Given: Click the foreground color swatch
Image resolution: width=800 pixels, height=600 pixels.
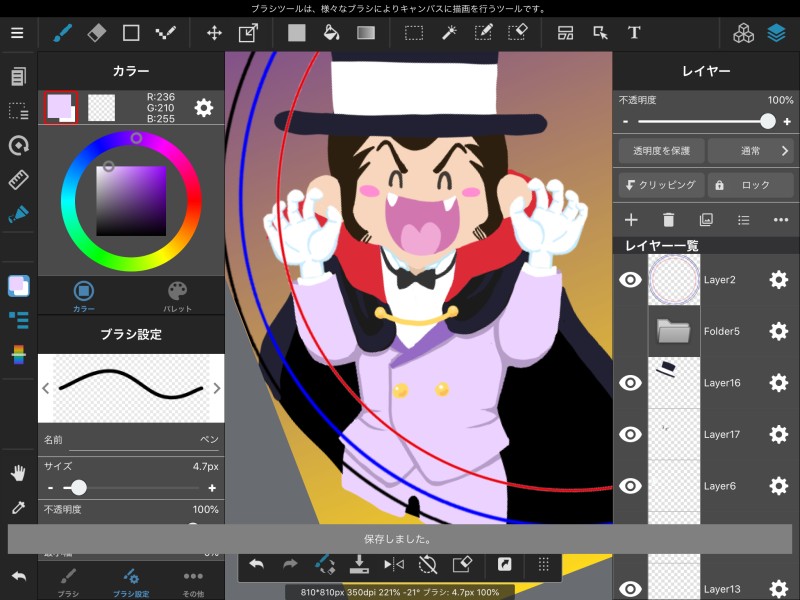Looking at the screenshot, I should click(x=61, y=108).
